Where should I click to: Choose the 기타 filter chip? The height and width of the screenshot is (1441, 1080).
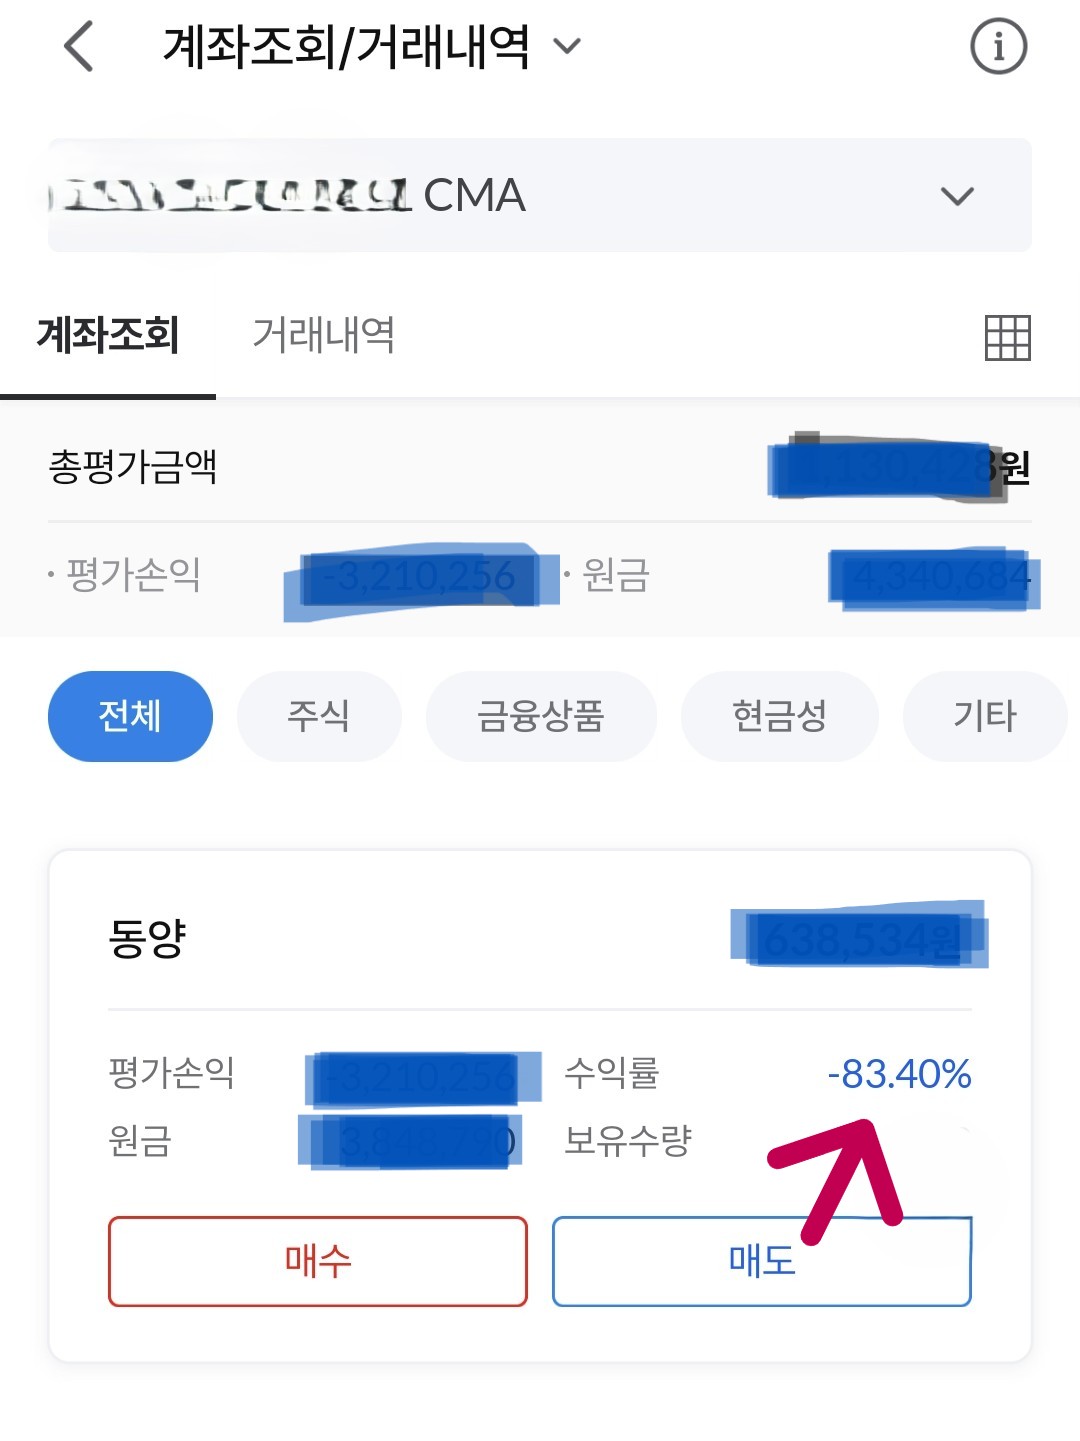[985, 716]
